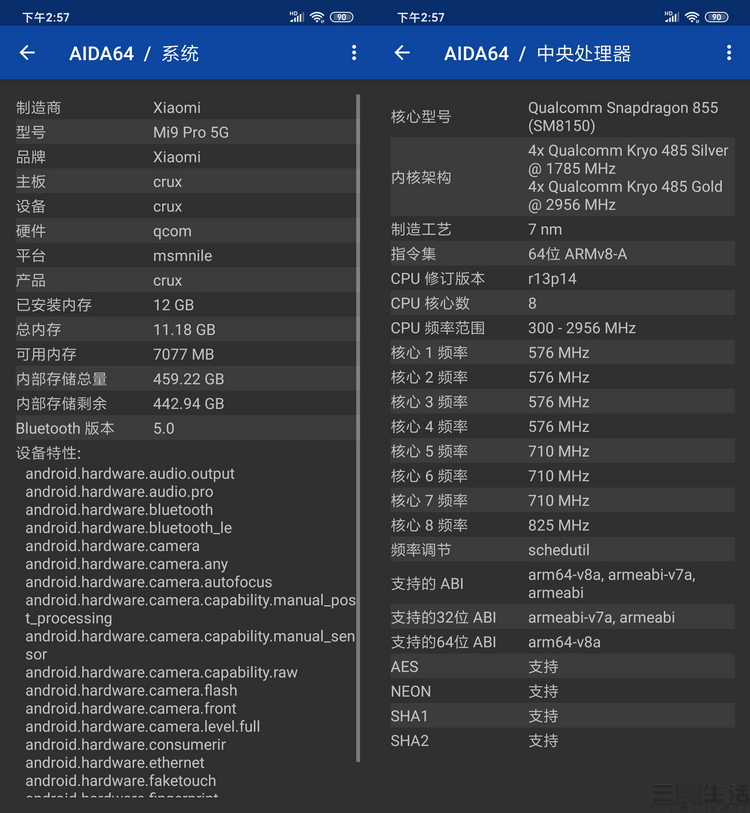Select android.hardware.camera.front entry
The image size is (750, 813).
click(131, 708)
